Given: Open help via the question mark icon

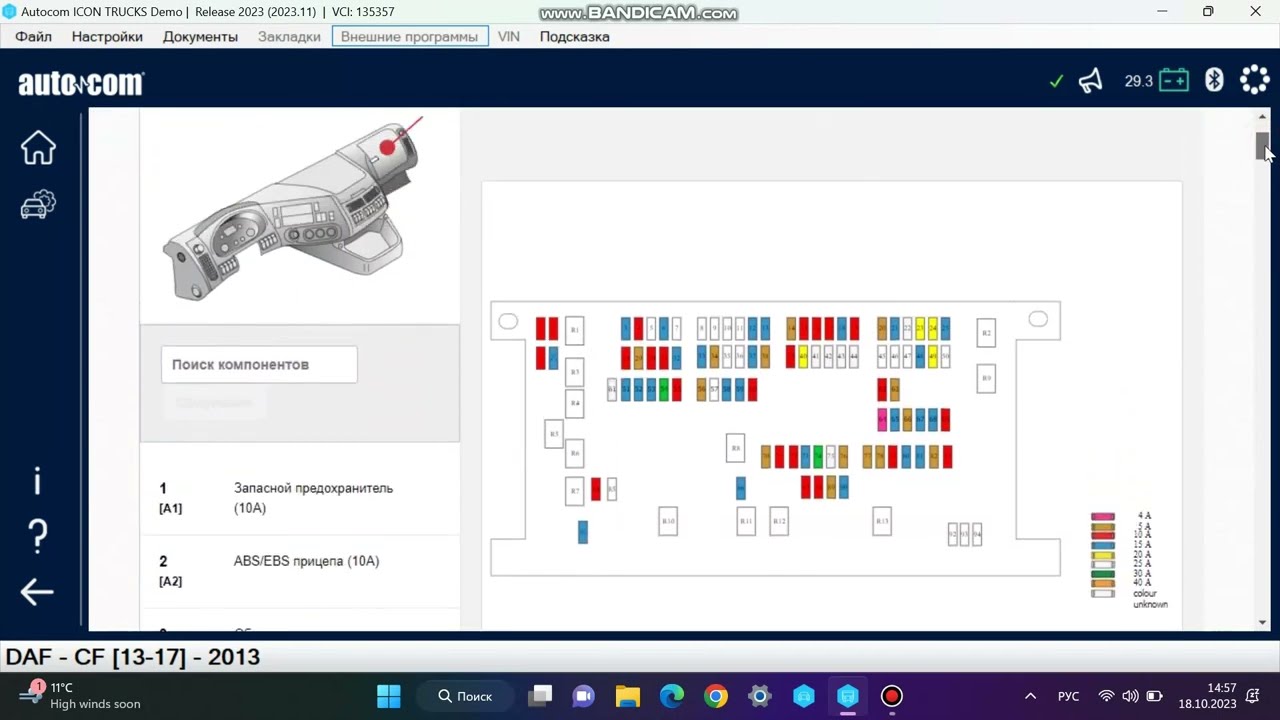Looking at the screenshot, I should tap(38, 536).
